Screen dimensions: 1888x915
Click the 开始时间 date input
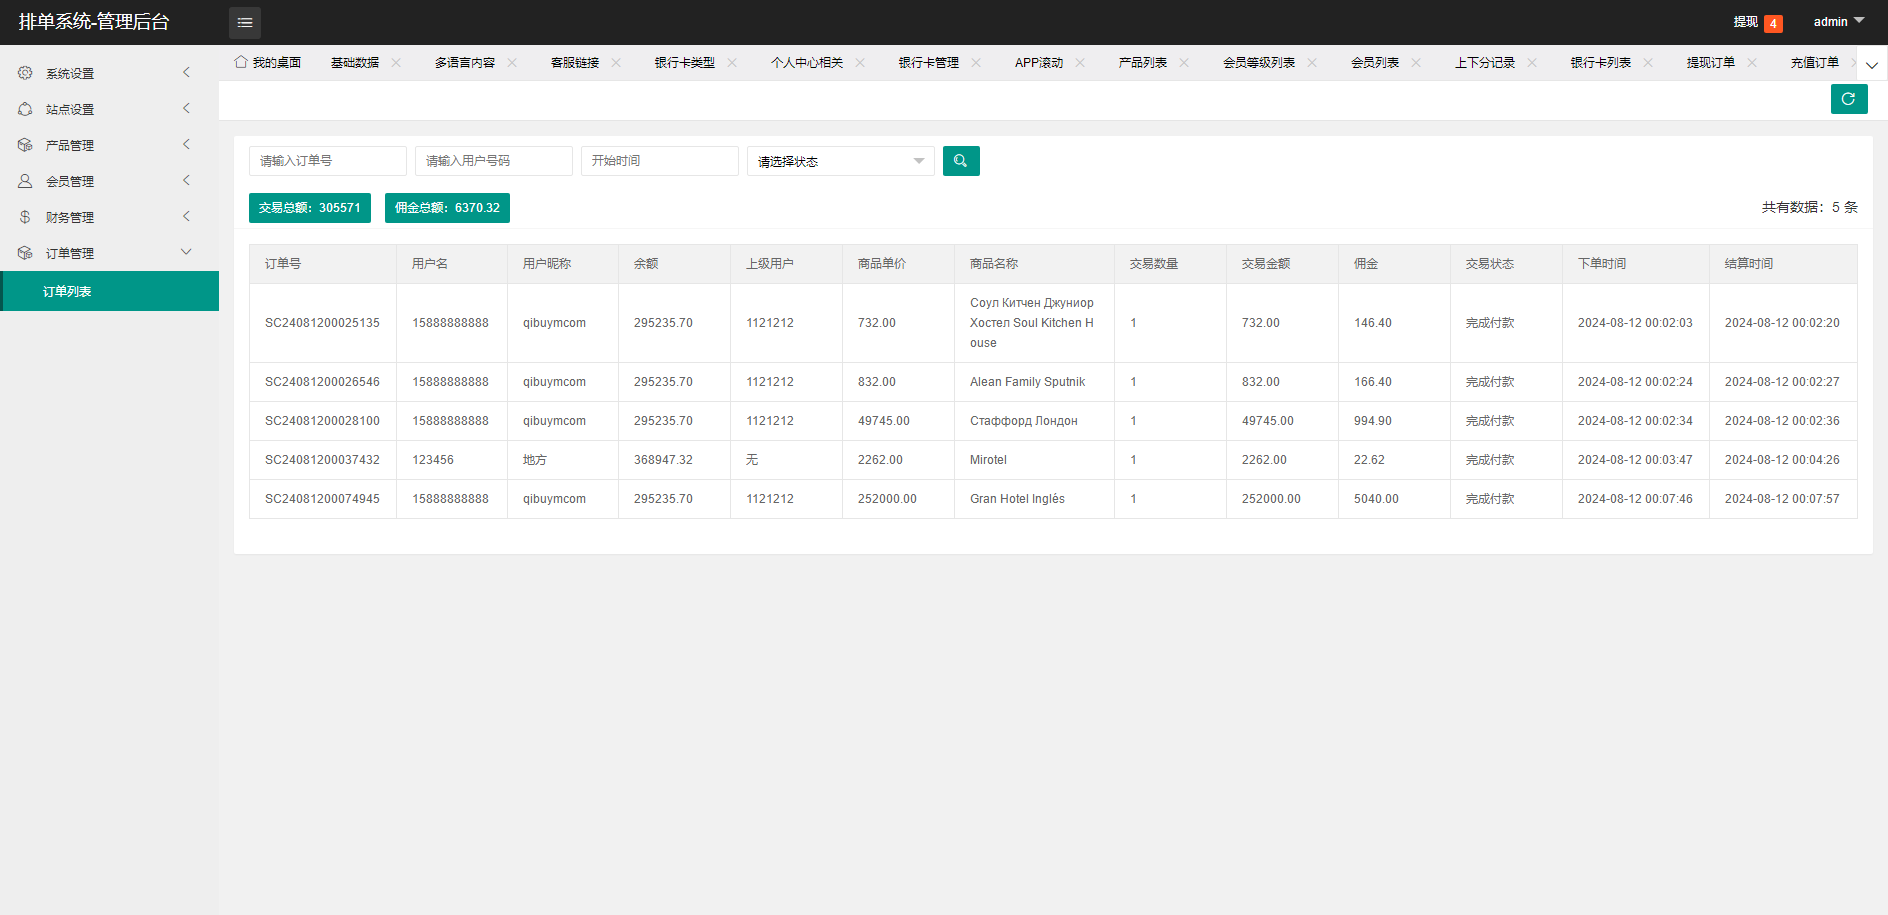point(659,161)
